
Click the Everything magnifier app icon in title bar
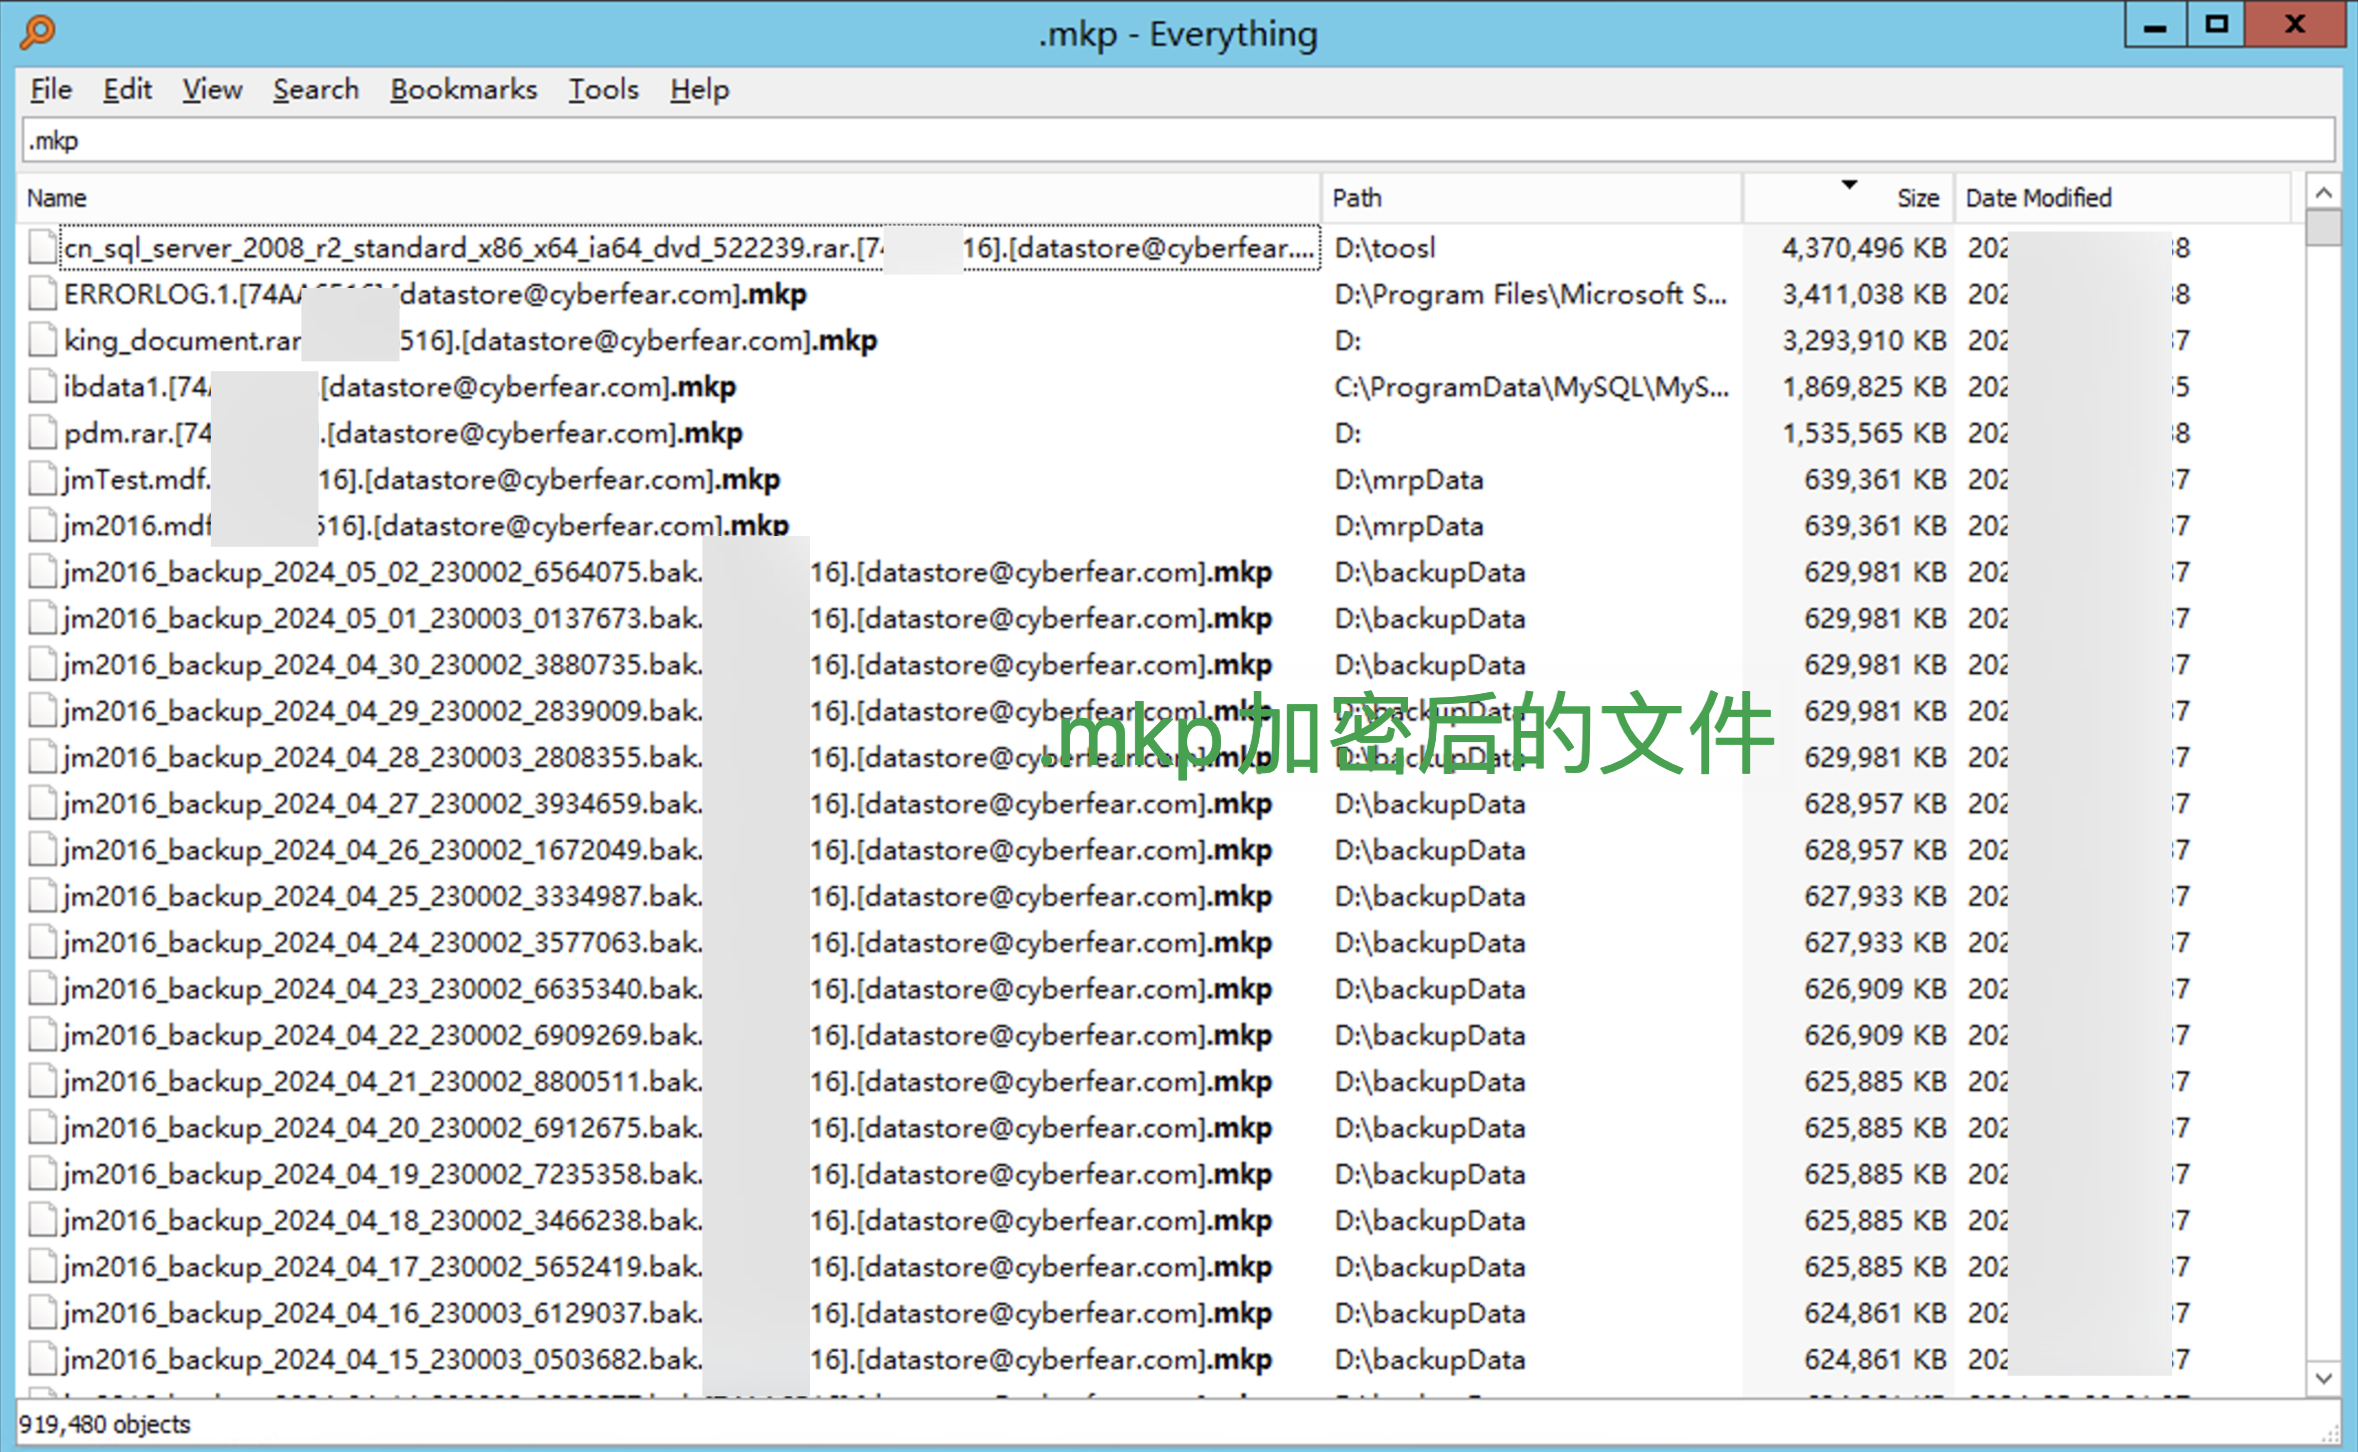(38, 32)
